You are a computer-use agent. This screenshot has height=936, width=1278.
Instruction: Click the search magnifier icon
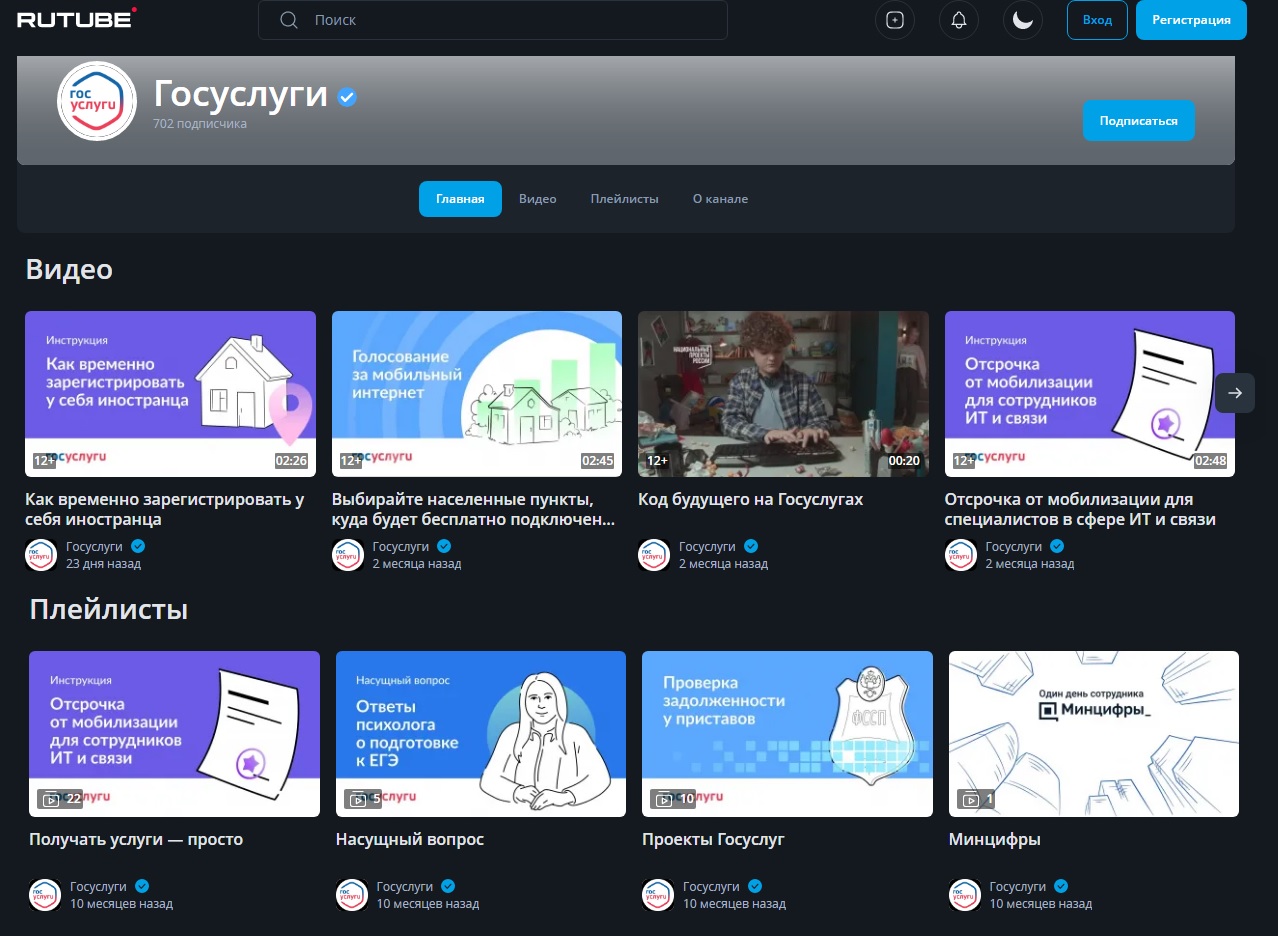coord(289,20)
